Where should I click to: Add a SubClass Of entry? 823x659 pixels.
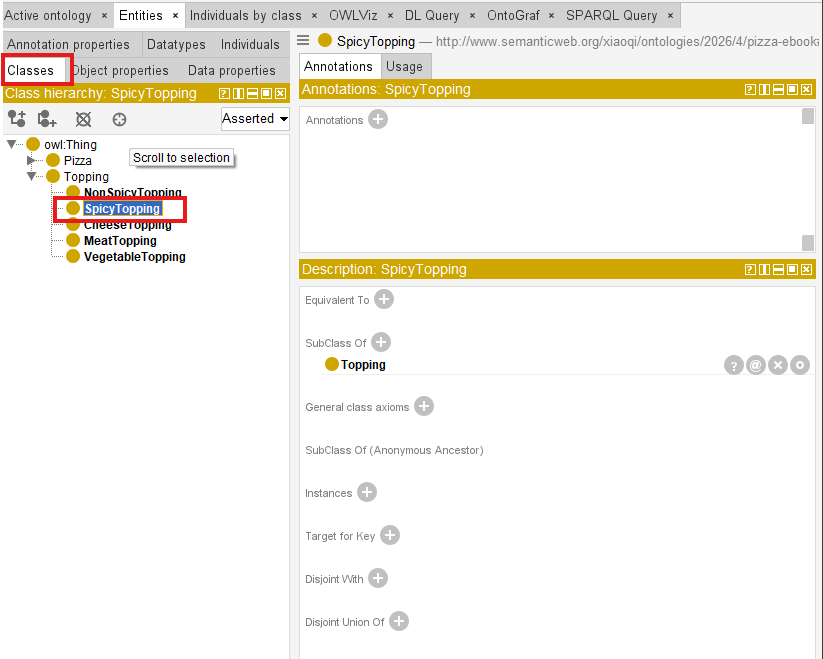point(381,342)
